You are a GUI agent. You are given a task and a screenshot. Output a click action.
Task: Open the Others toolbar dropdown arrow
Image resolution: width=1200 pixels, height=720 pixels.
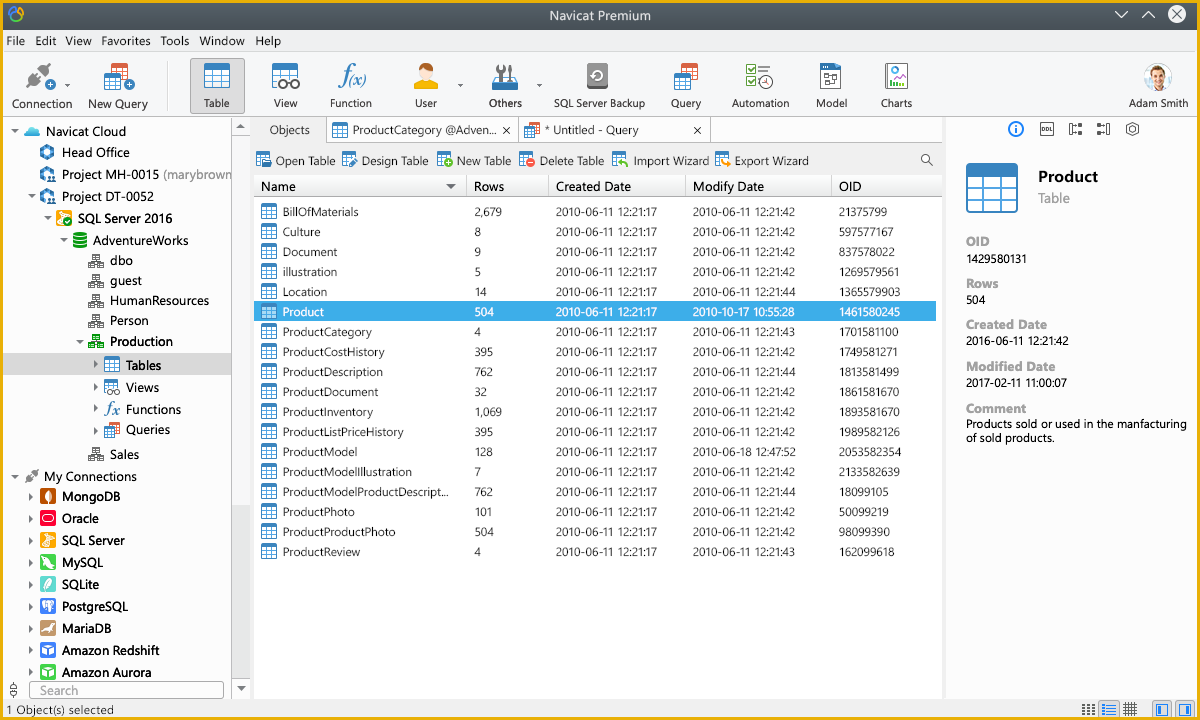540,86
